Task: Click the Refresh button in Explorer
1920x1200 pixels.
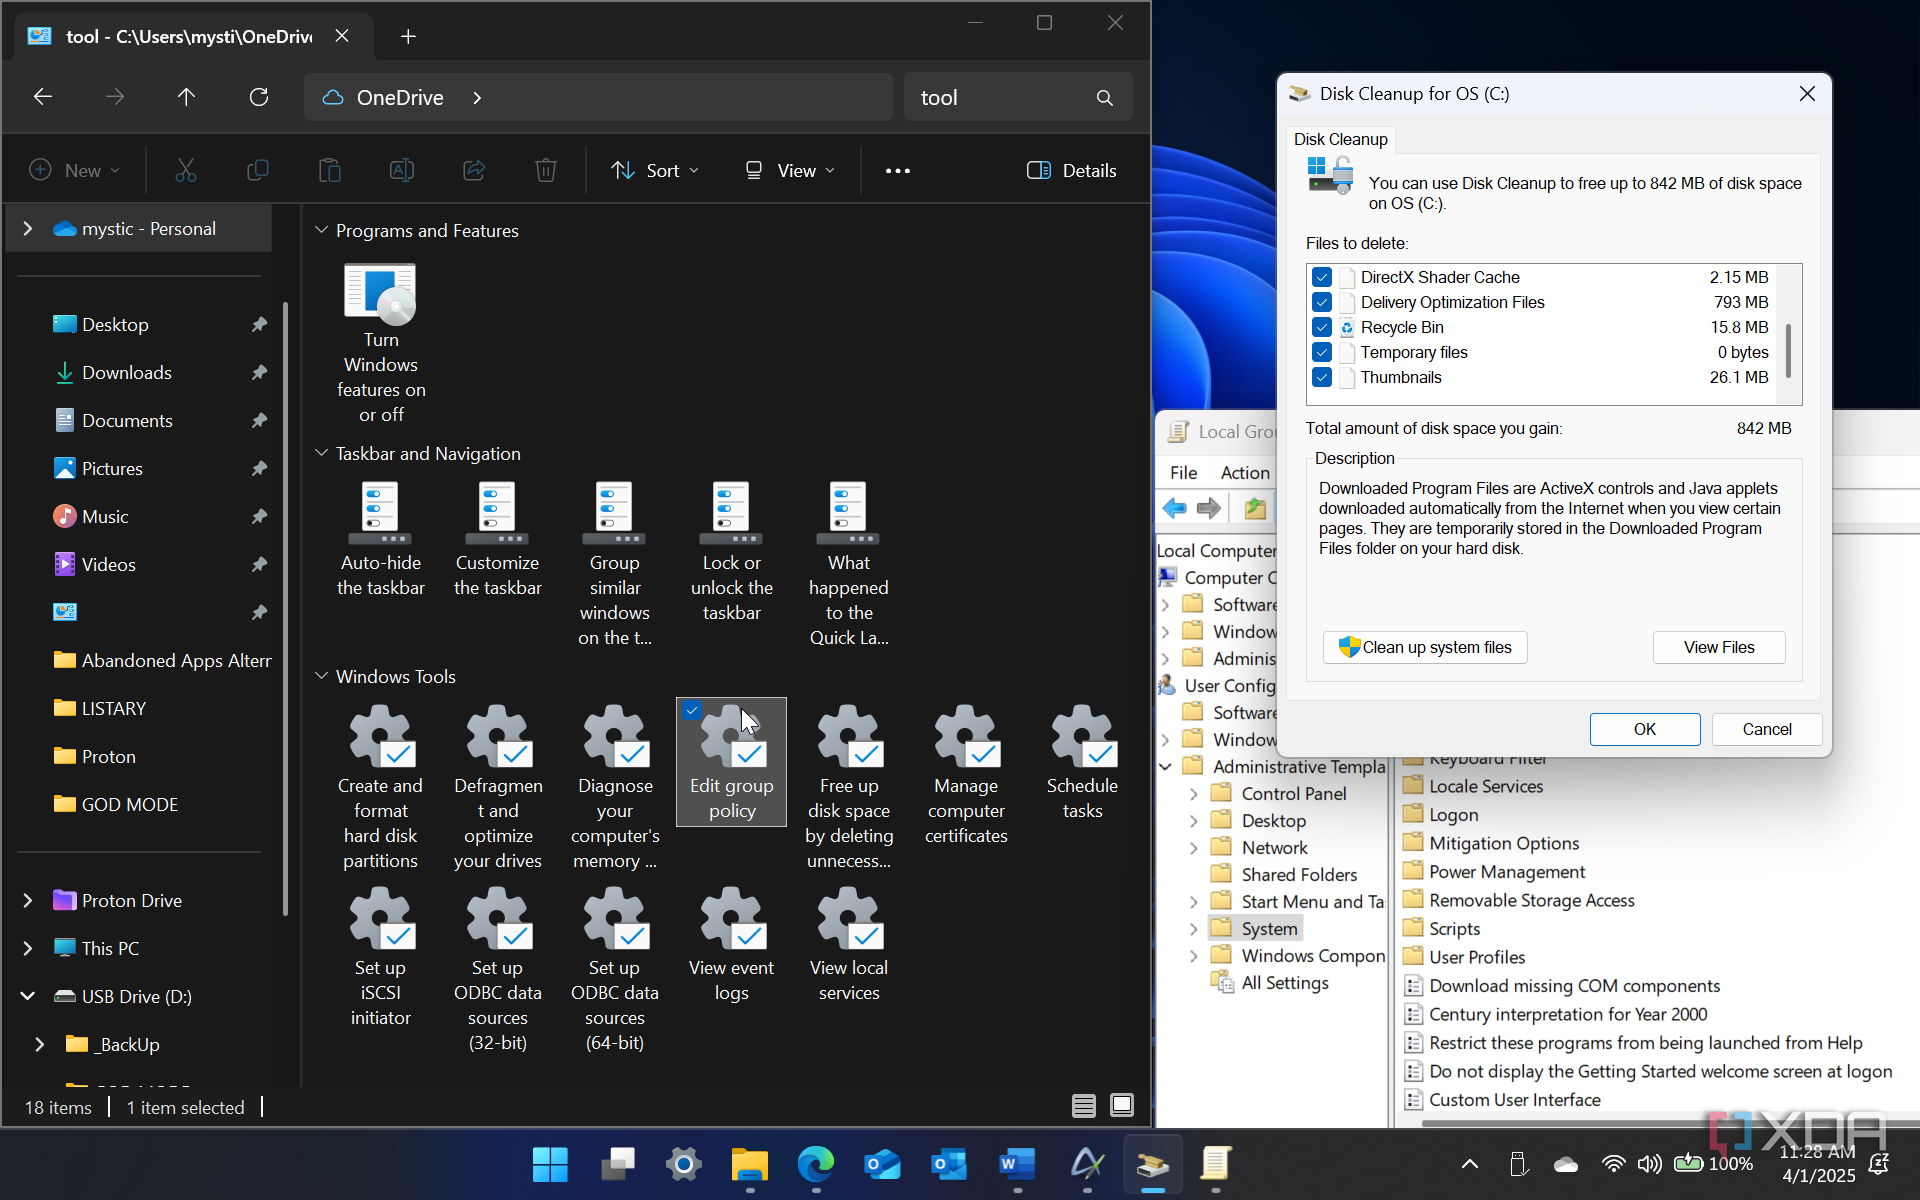Action: click(259, 97)
